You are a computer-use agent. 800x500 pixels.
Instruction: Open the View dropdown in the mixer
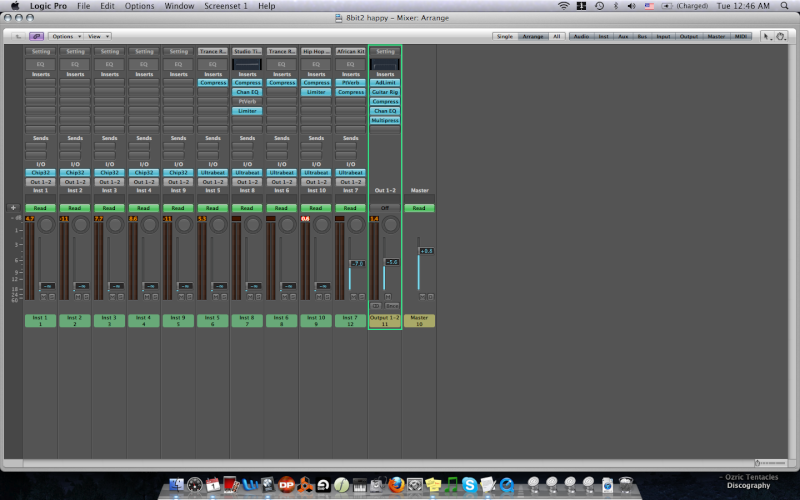pyautogui.click(x=97, y=36)
